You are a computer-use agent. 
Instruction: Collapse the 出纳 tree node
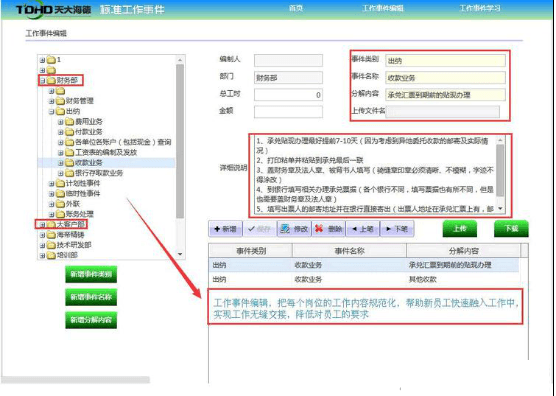coord(52,112)
